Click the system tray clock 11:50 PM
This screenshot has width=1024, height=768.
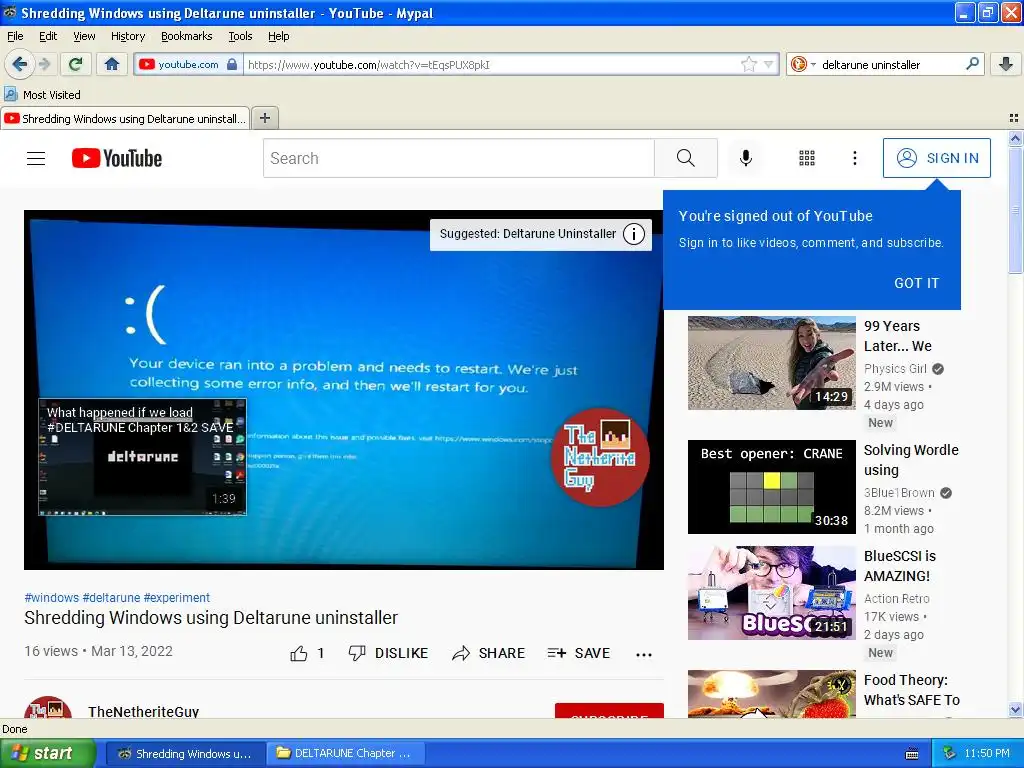click(x=987, y=753)
